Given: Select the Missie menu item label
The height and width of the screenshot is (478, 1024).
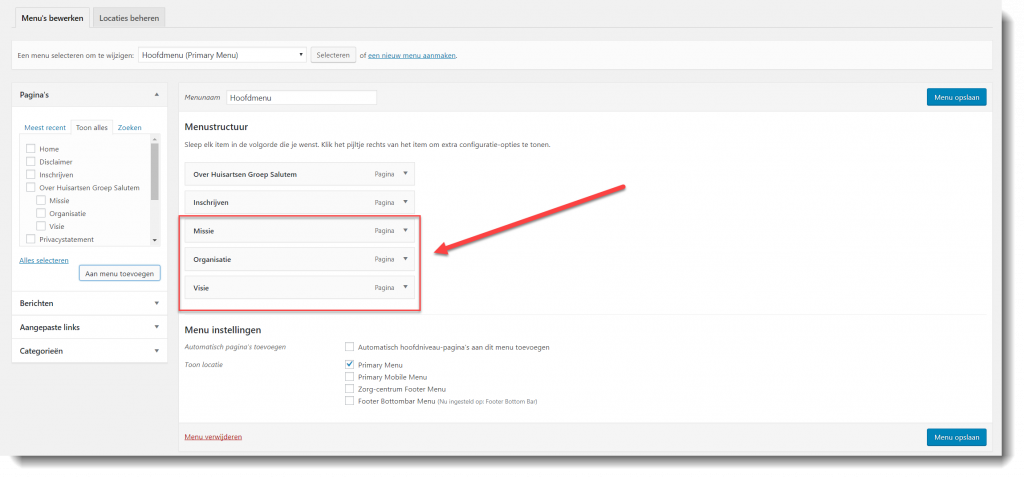Looking at the screenshot, I should pos(204,231).
